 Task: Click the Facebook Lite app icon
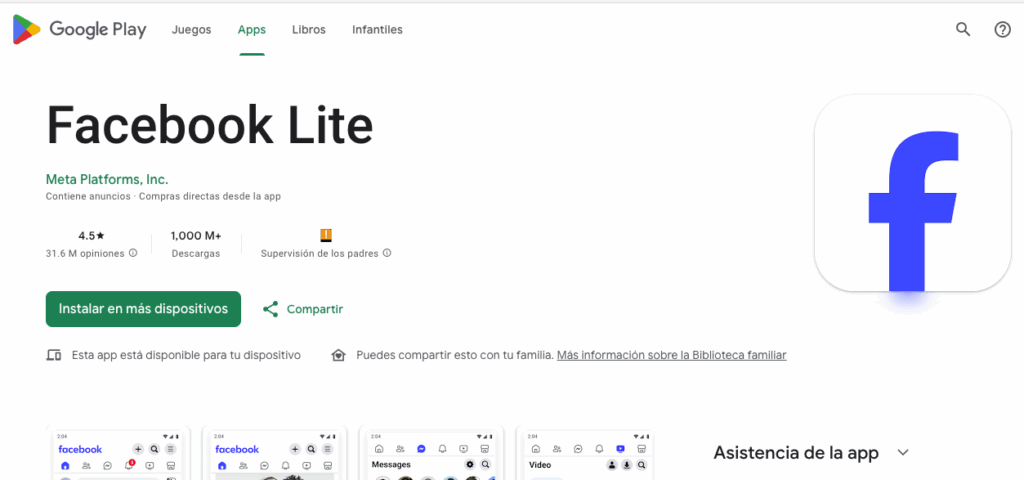(912, 193)
